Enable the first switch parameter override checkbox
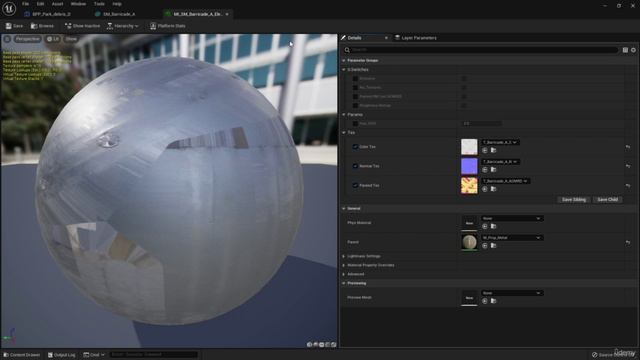640x360 pixels. [x=355, y=78]
